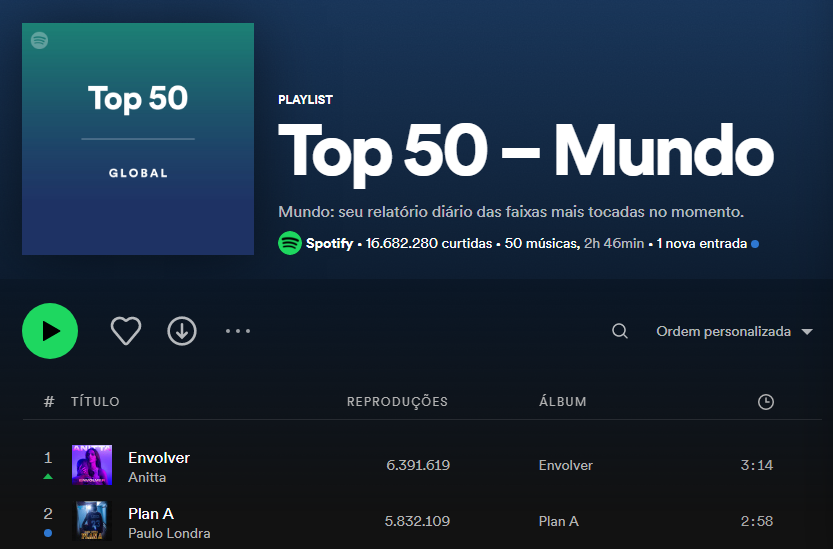Click the playlist description starting with Mundo
This screenshot has width=833, height=549.
click(x=511, y=212)
